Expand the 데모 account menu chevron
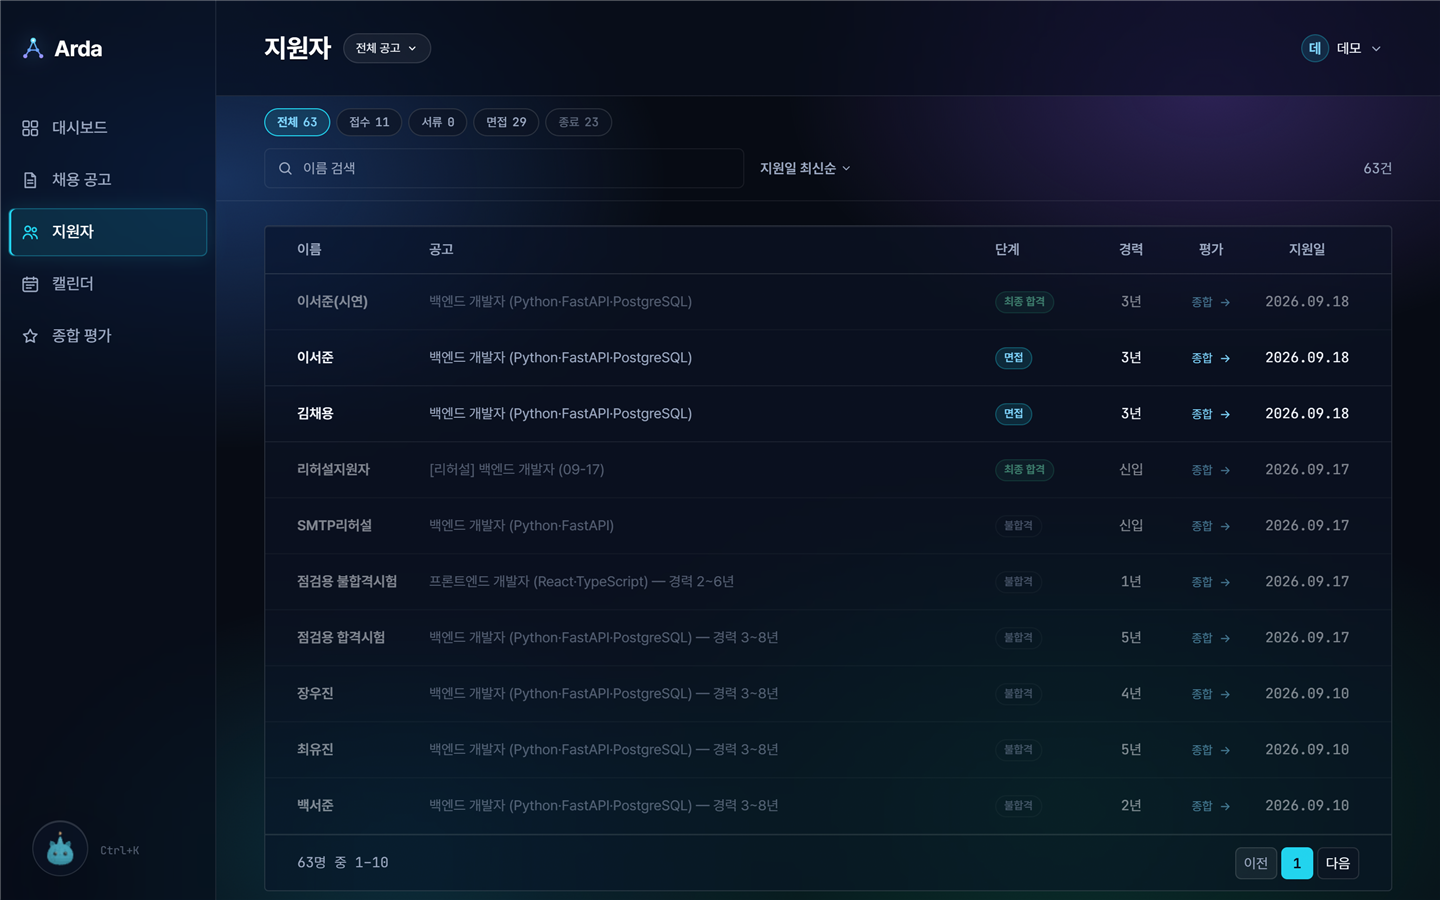This screenshot has height=900, width=1440. 1376,48
